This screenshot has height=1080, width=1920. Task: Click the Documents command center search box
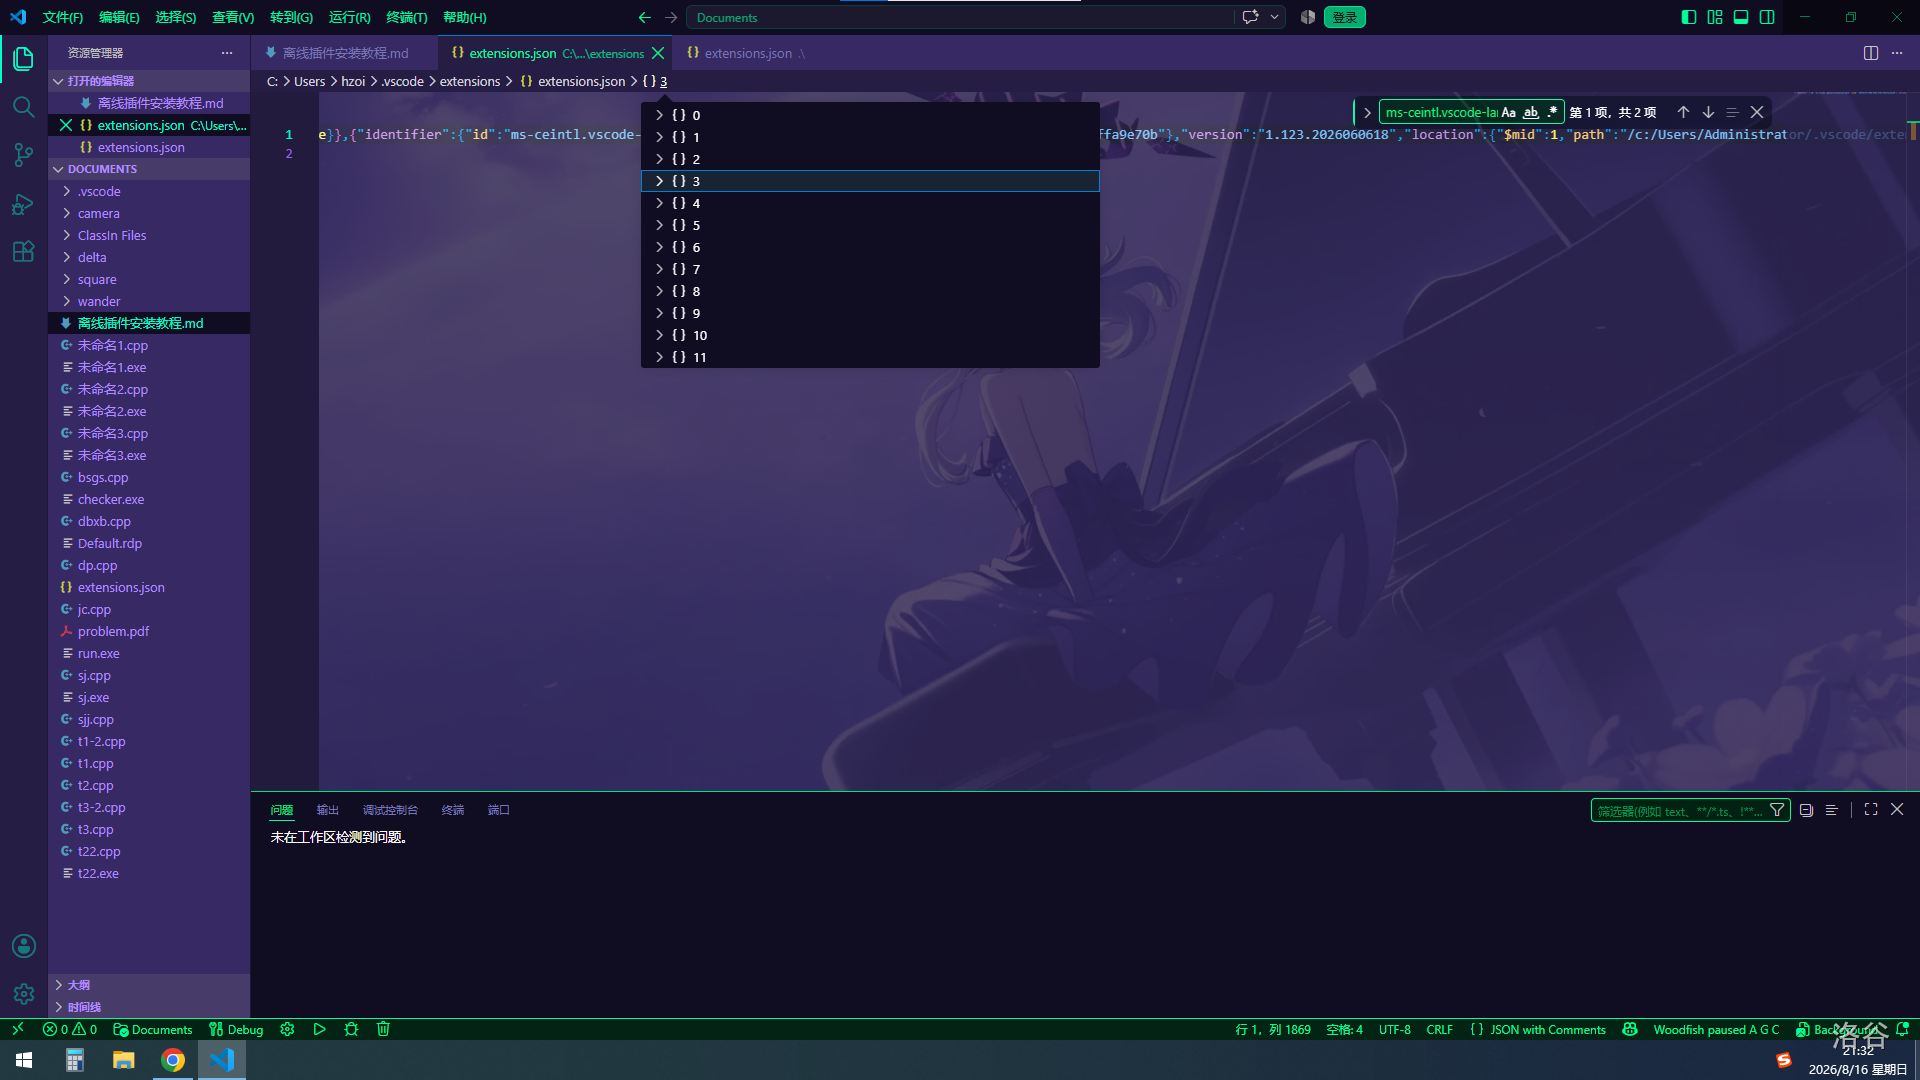pos(960,17)
